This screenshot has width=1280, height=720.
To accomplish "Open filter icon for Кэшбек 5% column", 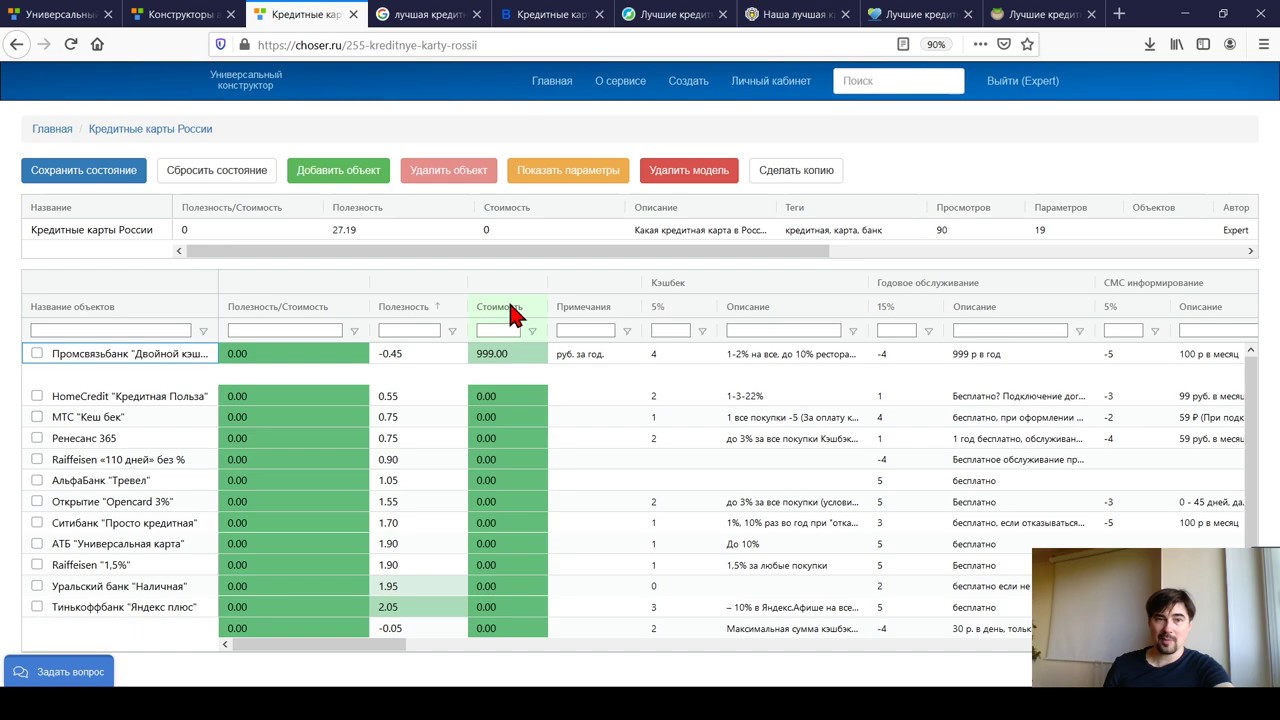I will [702, 331].
